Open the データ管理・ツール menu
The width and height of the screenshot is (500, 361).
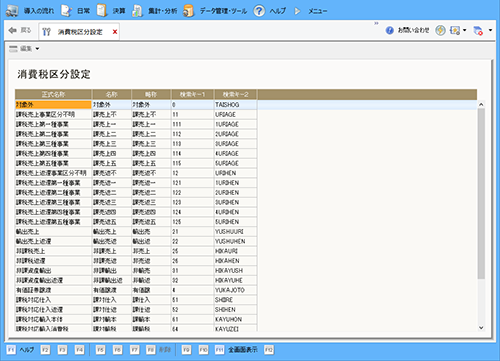point(215,11)
